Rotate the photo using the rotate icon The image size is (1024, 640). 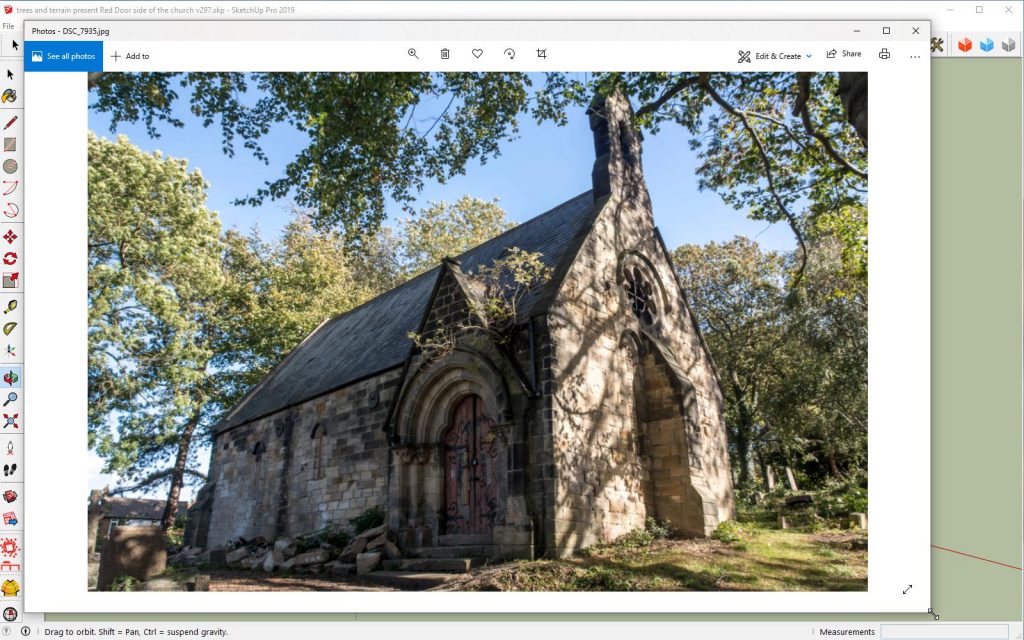[509, 54]
